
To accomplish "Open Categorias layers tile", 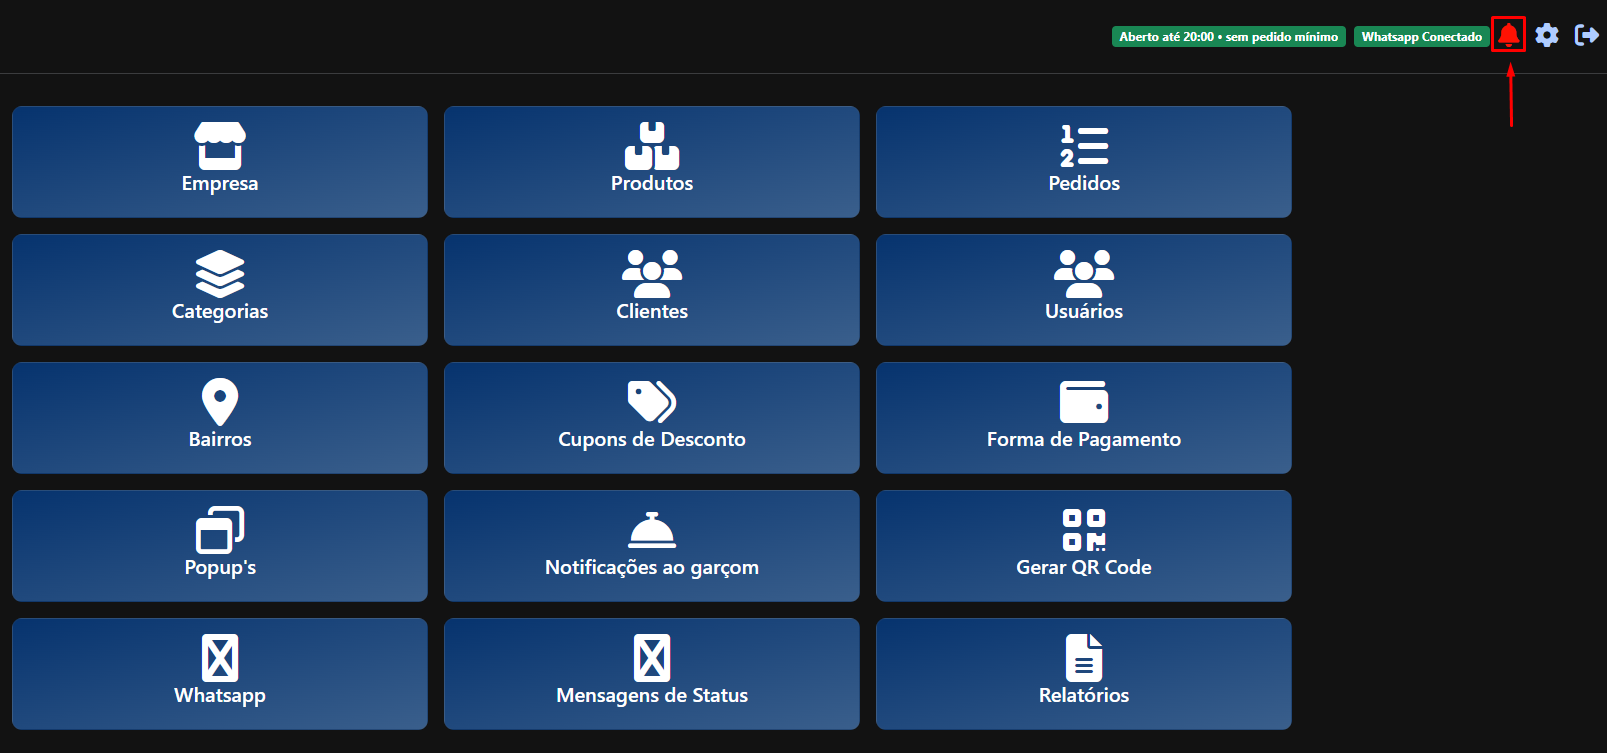I will 220,290.
